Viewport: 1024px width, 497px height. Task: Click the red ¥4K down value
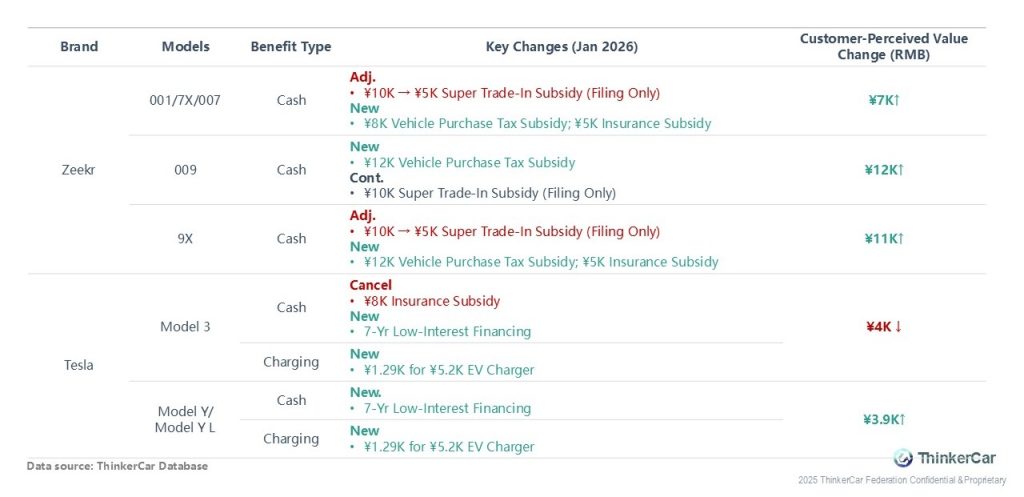884,326
